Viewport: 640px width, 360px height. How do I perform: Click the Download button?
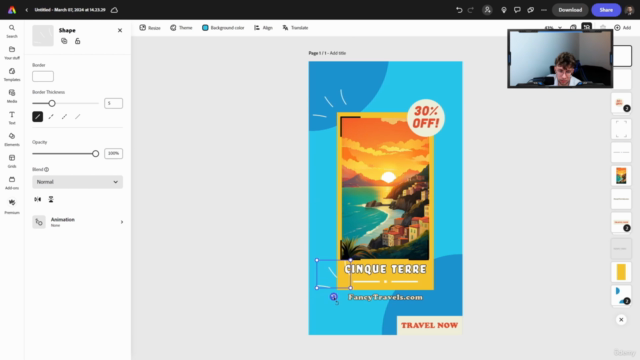pyautogui.click(x=570, y=10)
